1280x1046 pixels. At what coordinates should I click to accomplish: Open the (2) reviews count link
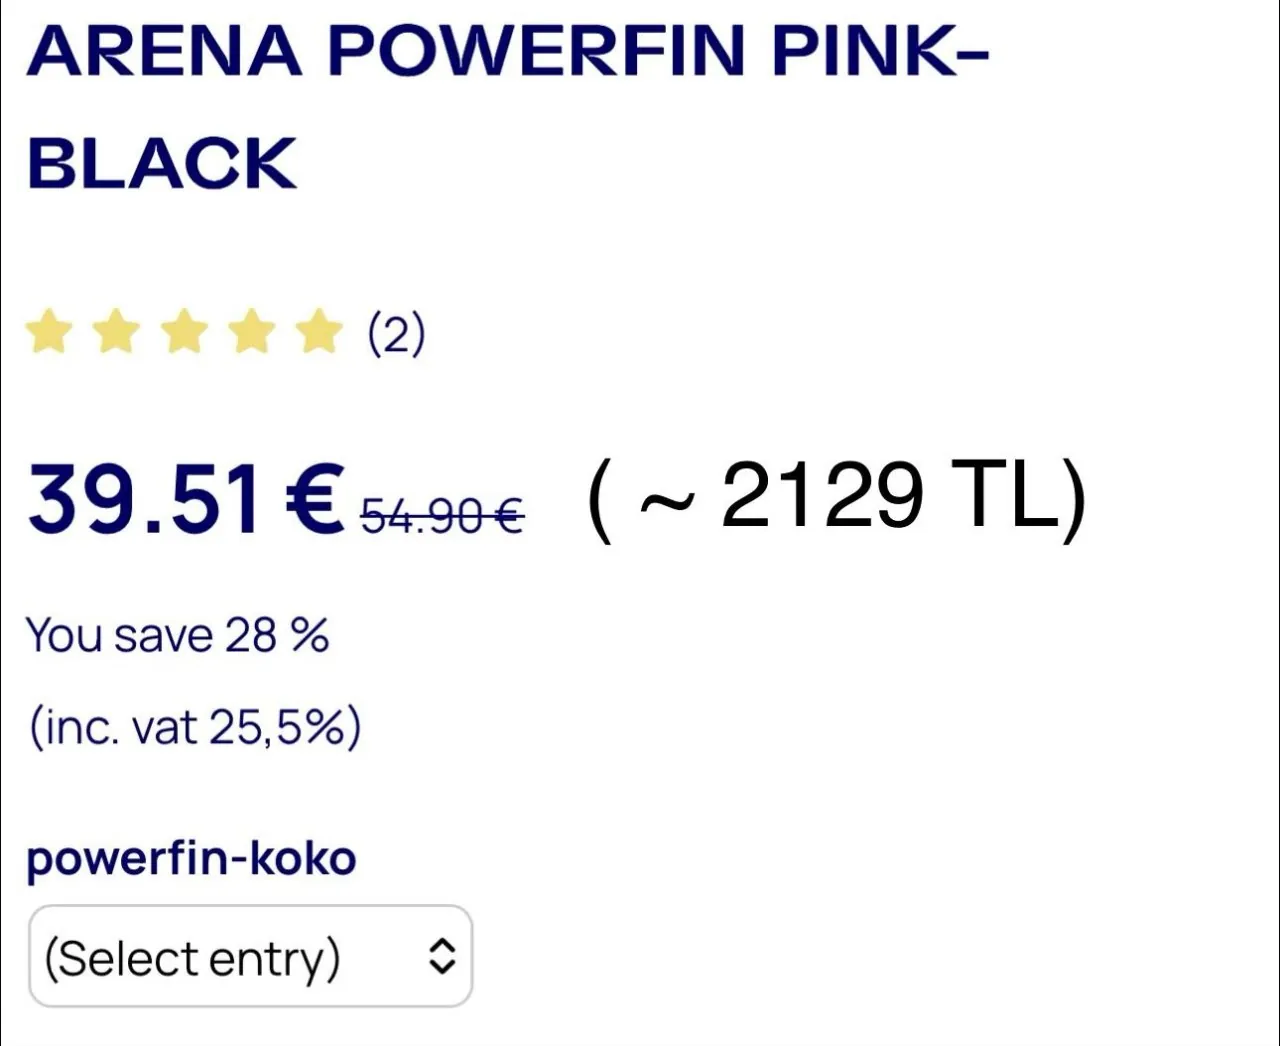pyautogui.click(x=397, y=334)
